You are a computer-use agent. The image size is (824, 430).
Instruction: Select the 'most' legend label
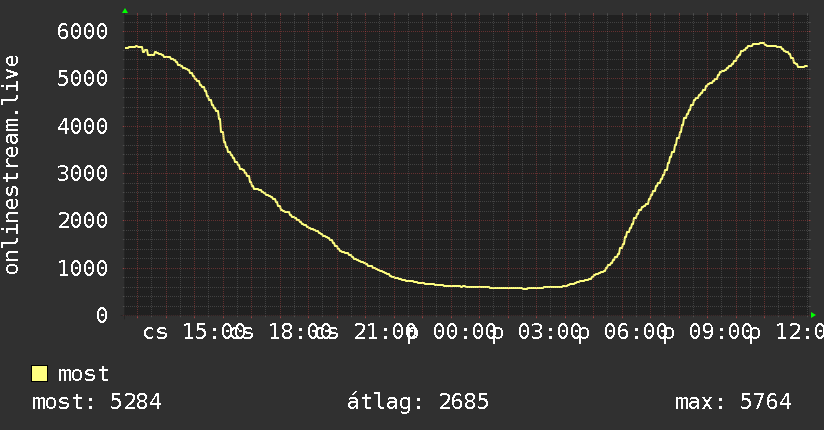[83, 374]
